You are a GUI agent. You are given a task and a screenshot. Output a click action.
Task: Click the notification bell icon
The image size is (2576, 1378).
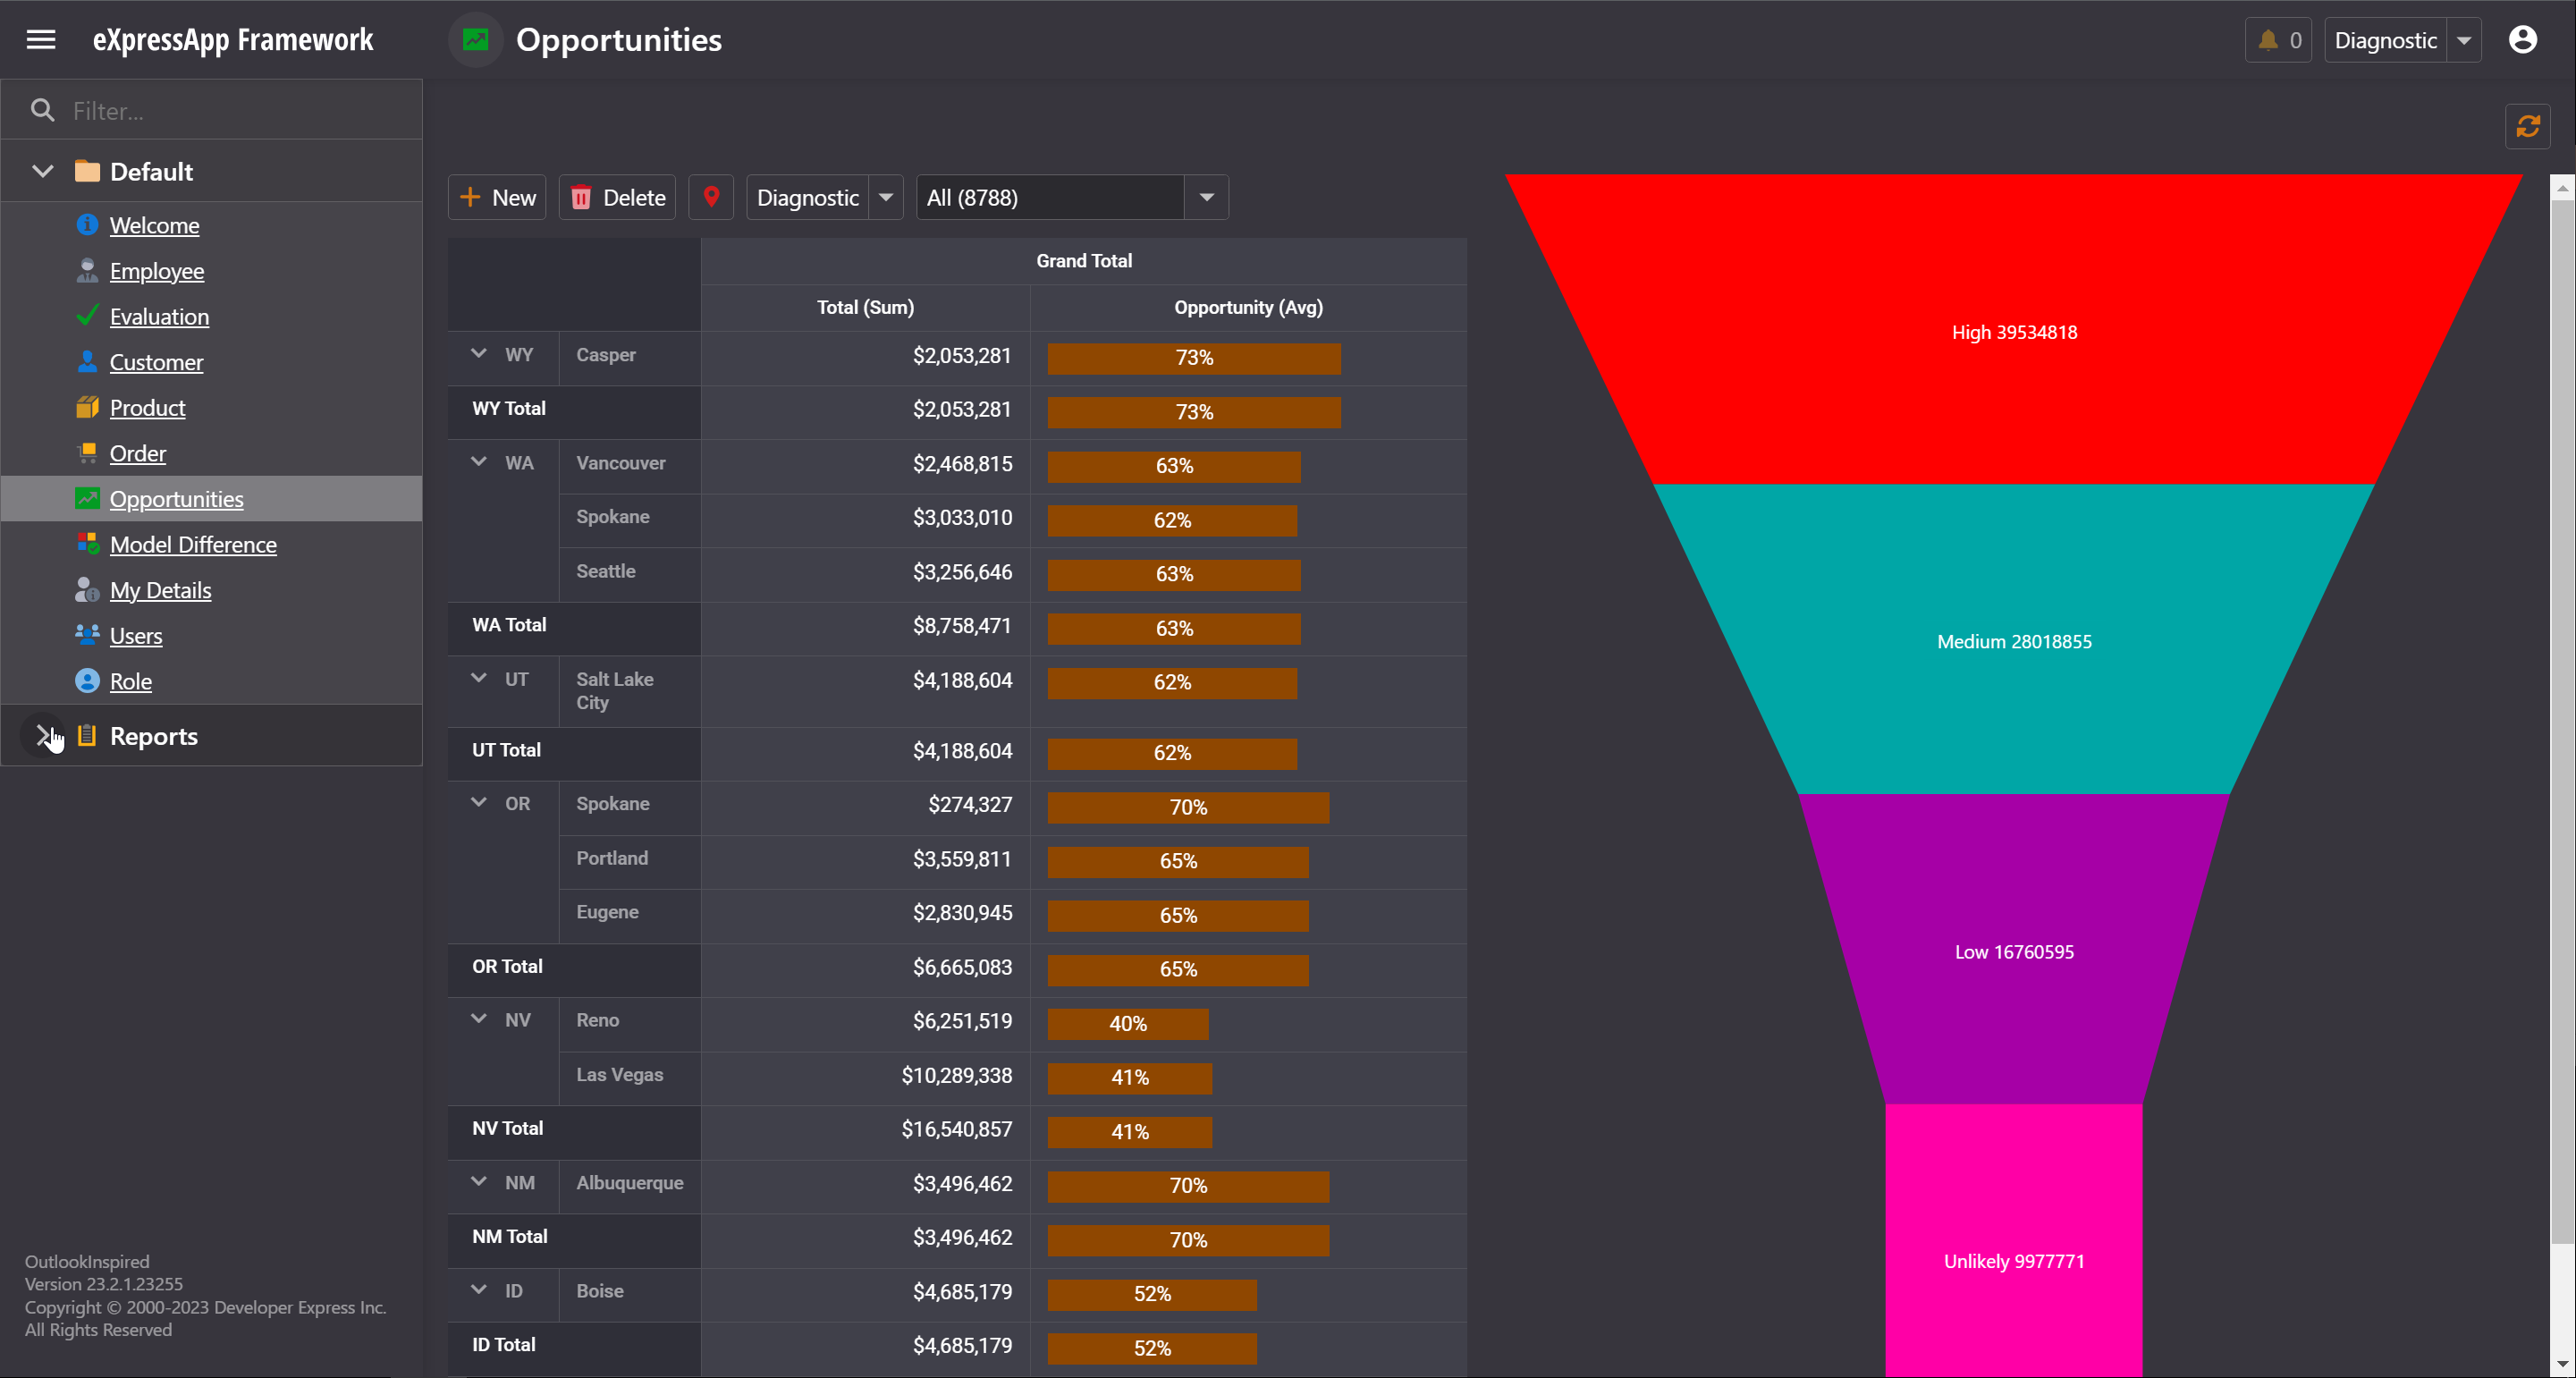pos(2268,41)
